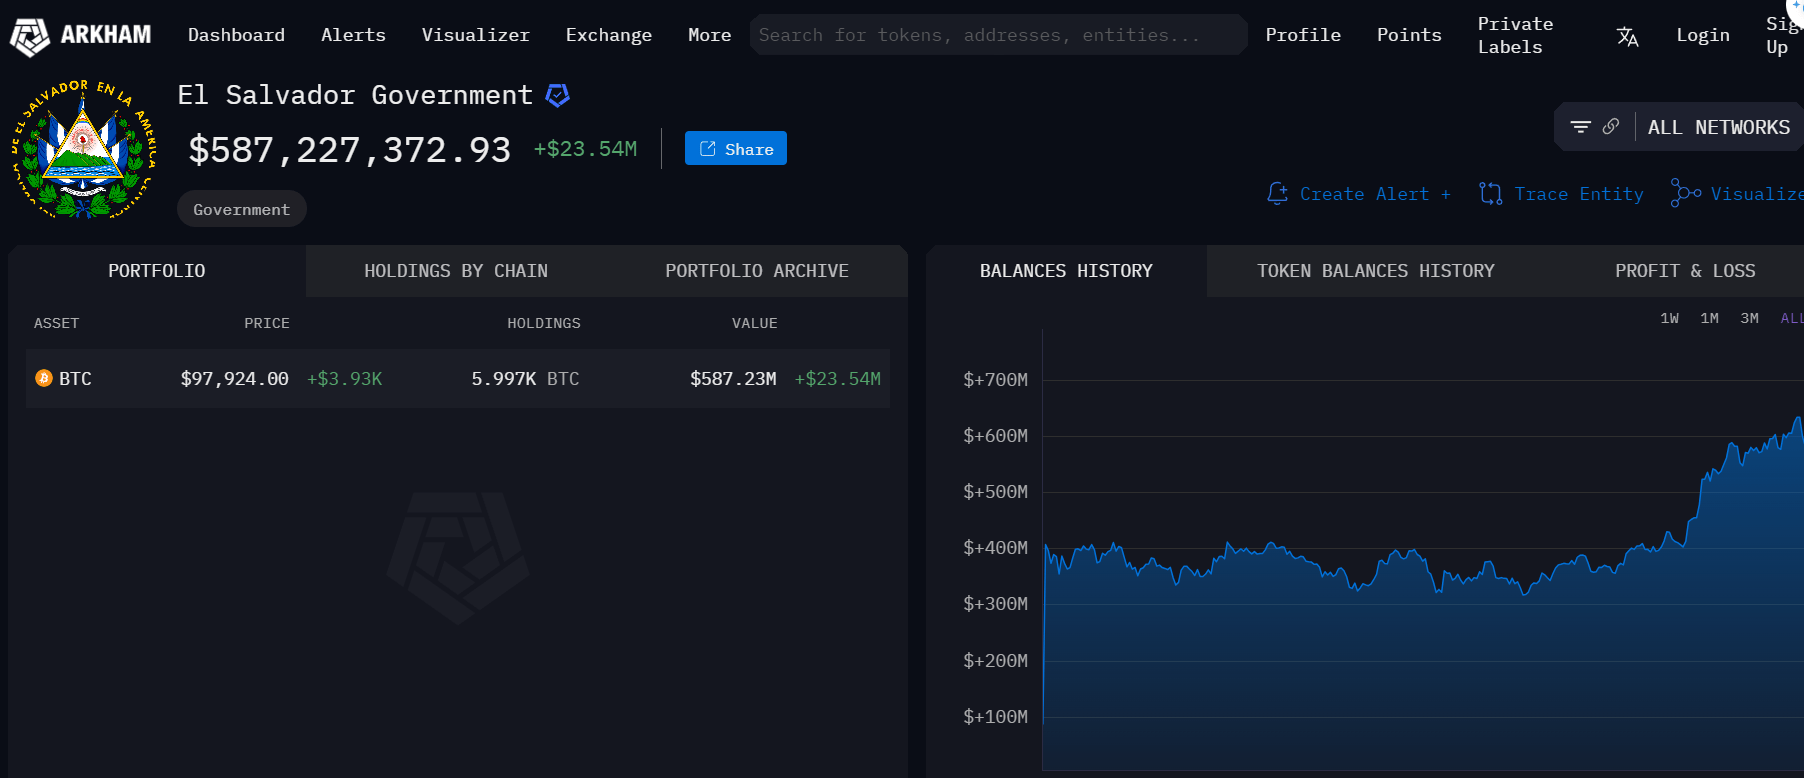This screenshot has width=1804, height=778.
Task: Click the bell icon of Create Alert
Action: [x=1277, y=193]
